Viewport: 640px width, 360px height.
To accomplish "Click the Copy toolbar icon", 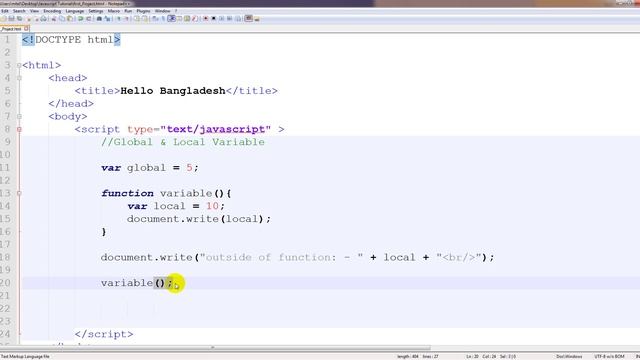I will pyautogui.click(x=62, y=18).
